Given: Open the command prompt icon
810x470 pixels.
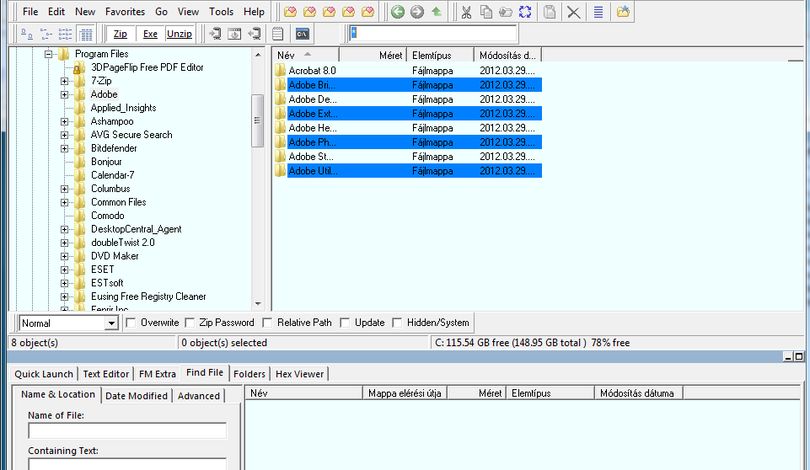Looking at the screenshot, I should click(302, 34).
